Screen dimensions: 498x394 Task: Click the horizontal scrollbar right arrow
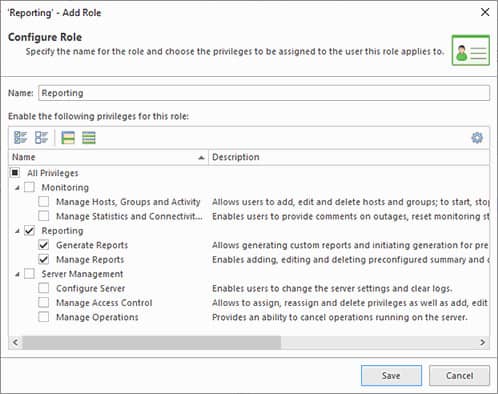pos(482,342)
